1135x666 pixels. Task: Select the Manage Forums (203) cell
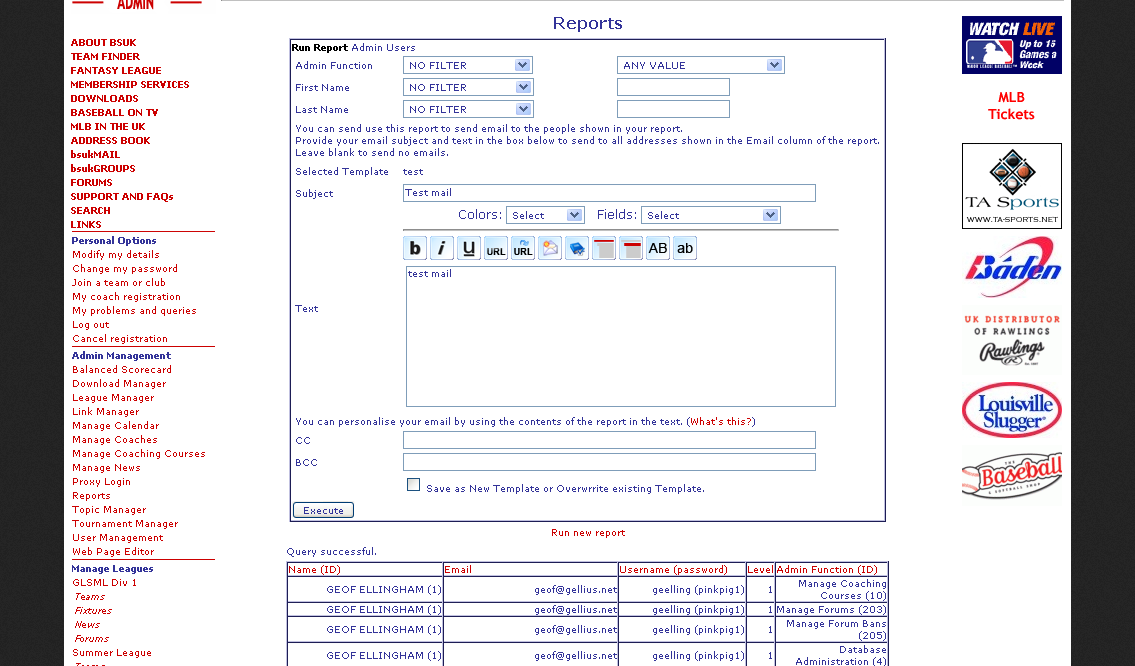point(831,610)
